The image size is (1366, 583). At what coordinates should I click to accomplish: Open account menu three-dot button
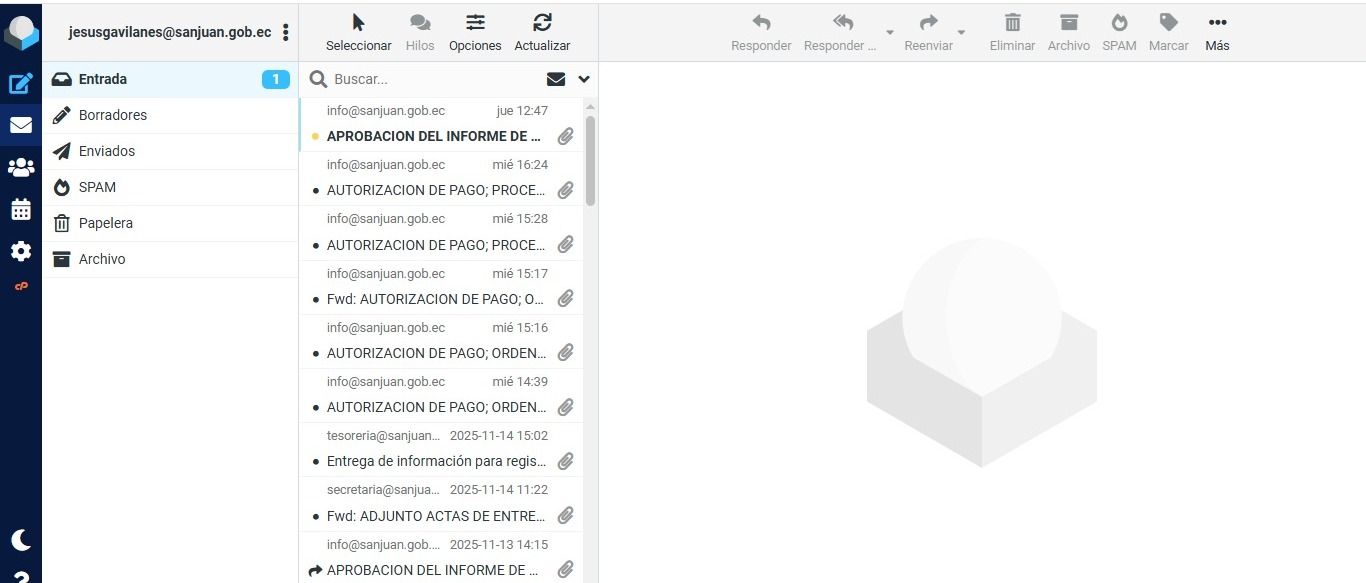point(286,32)
